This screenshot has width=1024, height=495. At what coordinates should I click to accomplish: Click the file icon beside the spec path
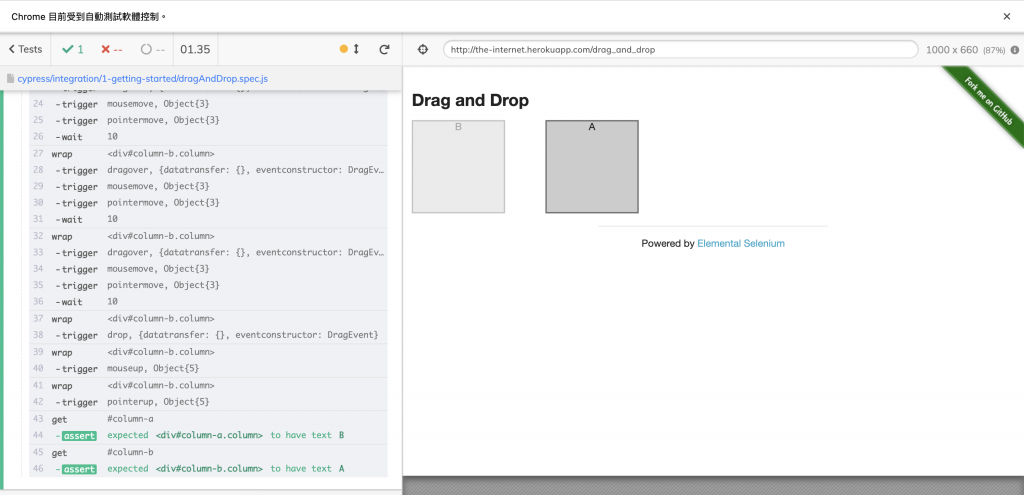tap(10, 78)
